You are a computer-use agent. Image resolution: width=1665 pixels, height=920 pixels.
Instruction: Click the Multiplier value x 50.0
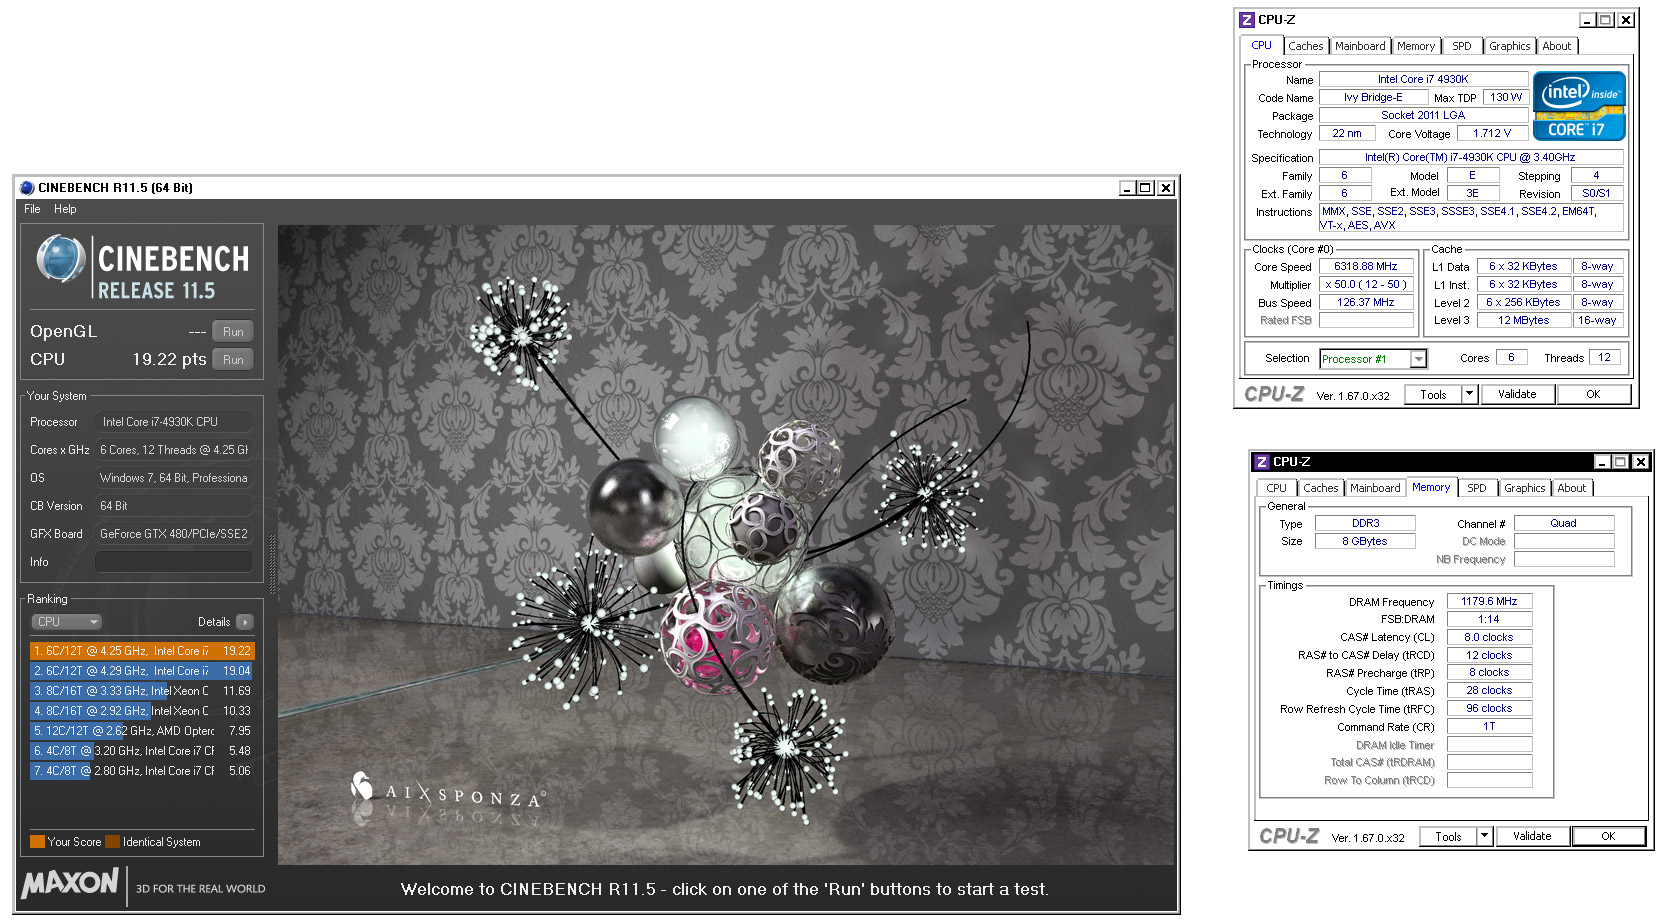click(x=1366, y=284)
